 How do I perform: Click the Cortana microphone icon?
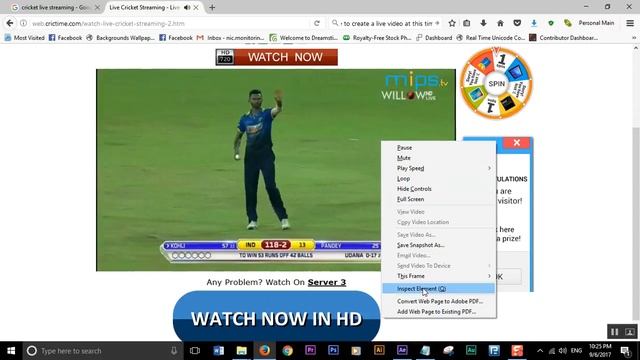point(174,351)
